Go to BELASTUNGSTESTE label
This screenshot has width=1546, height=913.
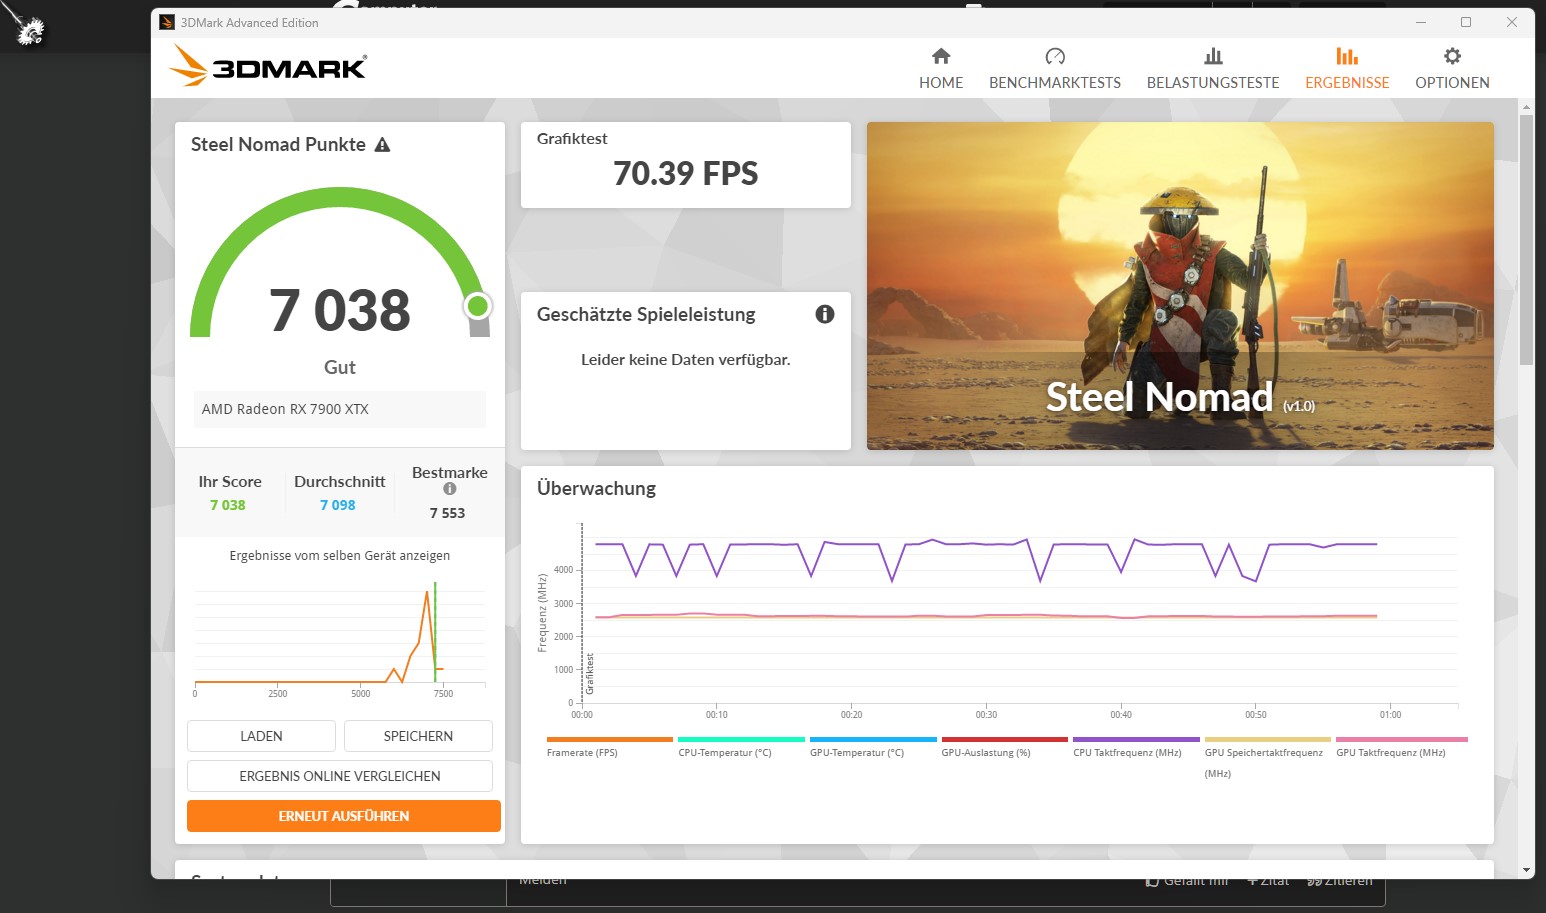tap(1213, 83)
